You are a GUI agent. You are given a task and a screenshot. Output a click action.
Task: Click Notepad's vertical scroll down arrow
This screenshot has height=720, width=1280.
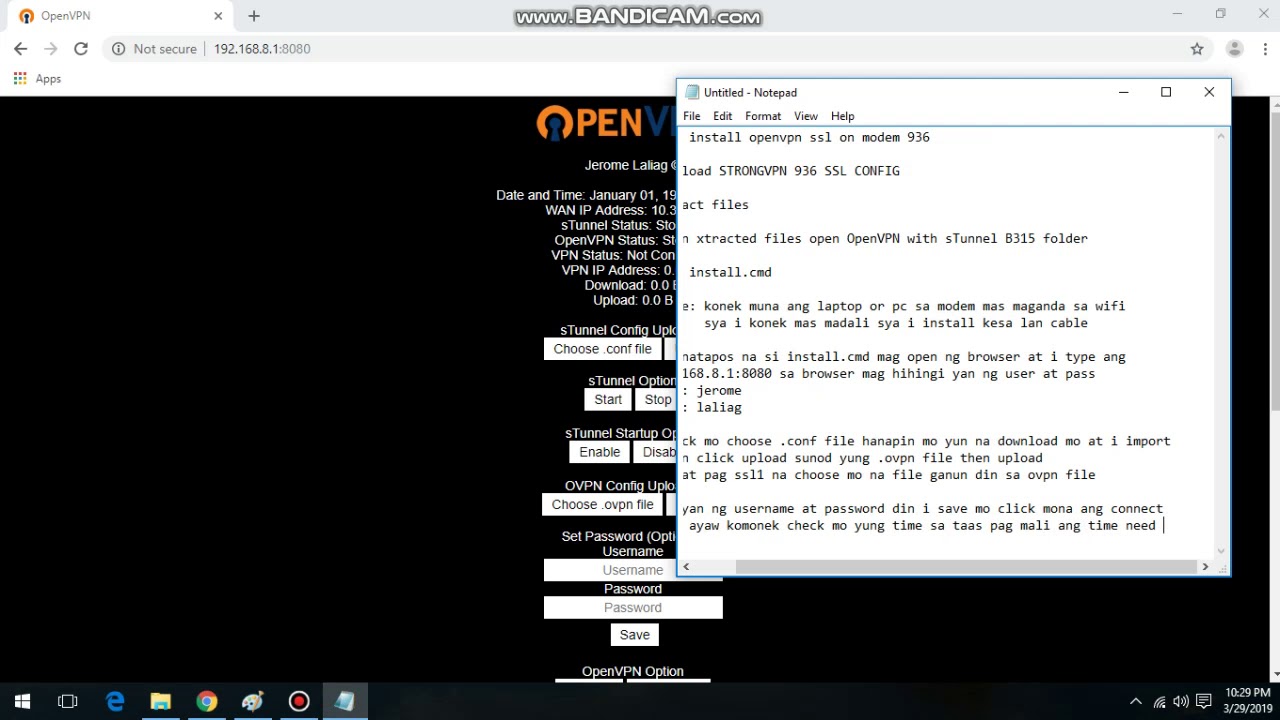(1221, 550)
